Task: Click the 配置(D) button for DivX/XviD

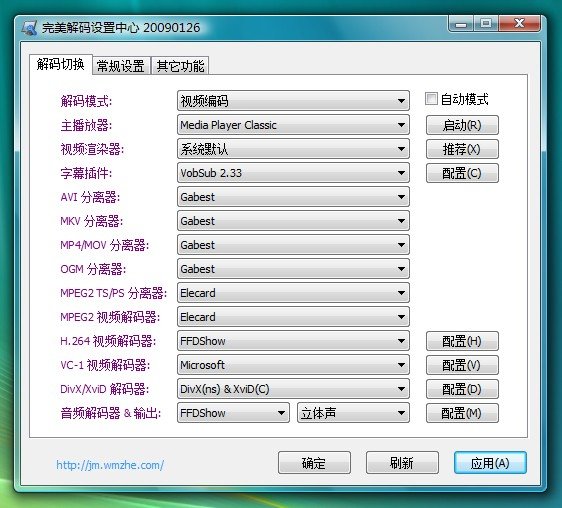Action: [x=462, y=389]
